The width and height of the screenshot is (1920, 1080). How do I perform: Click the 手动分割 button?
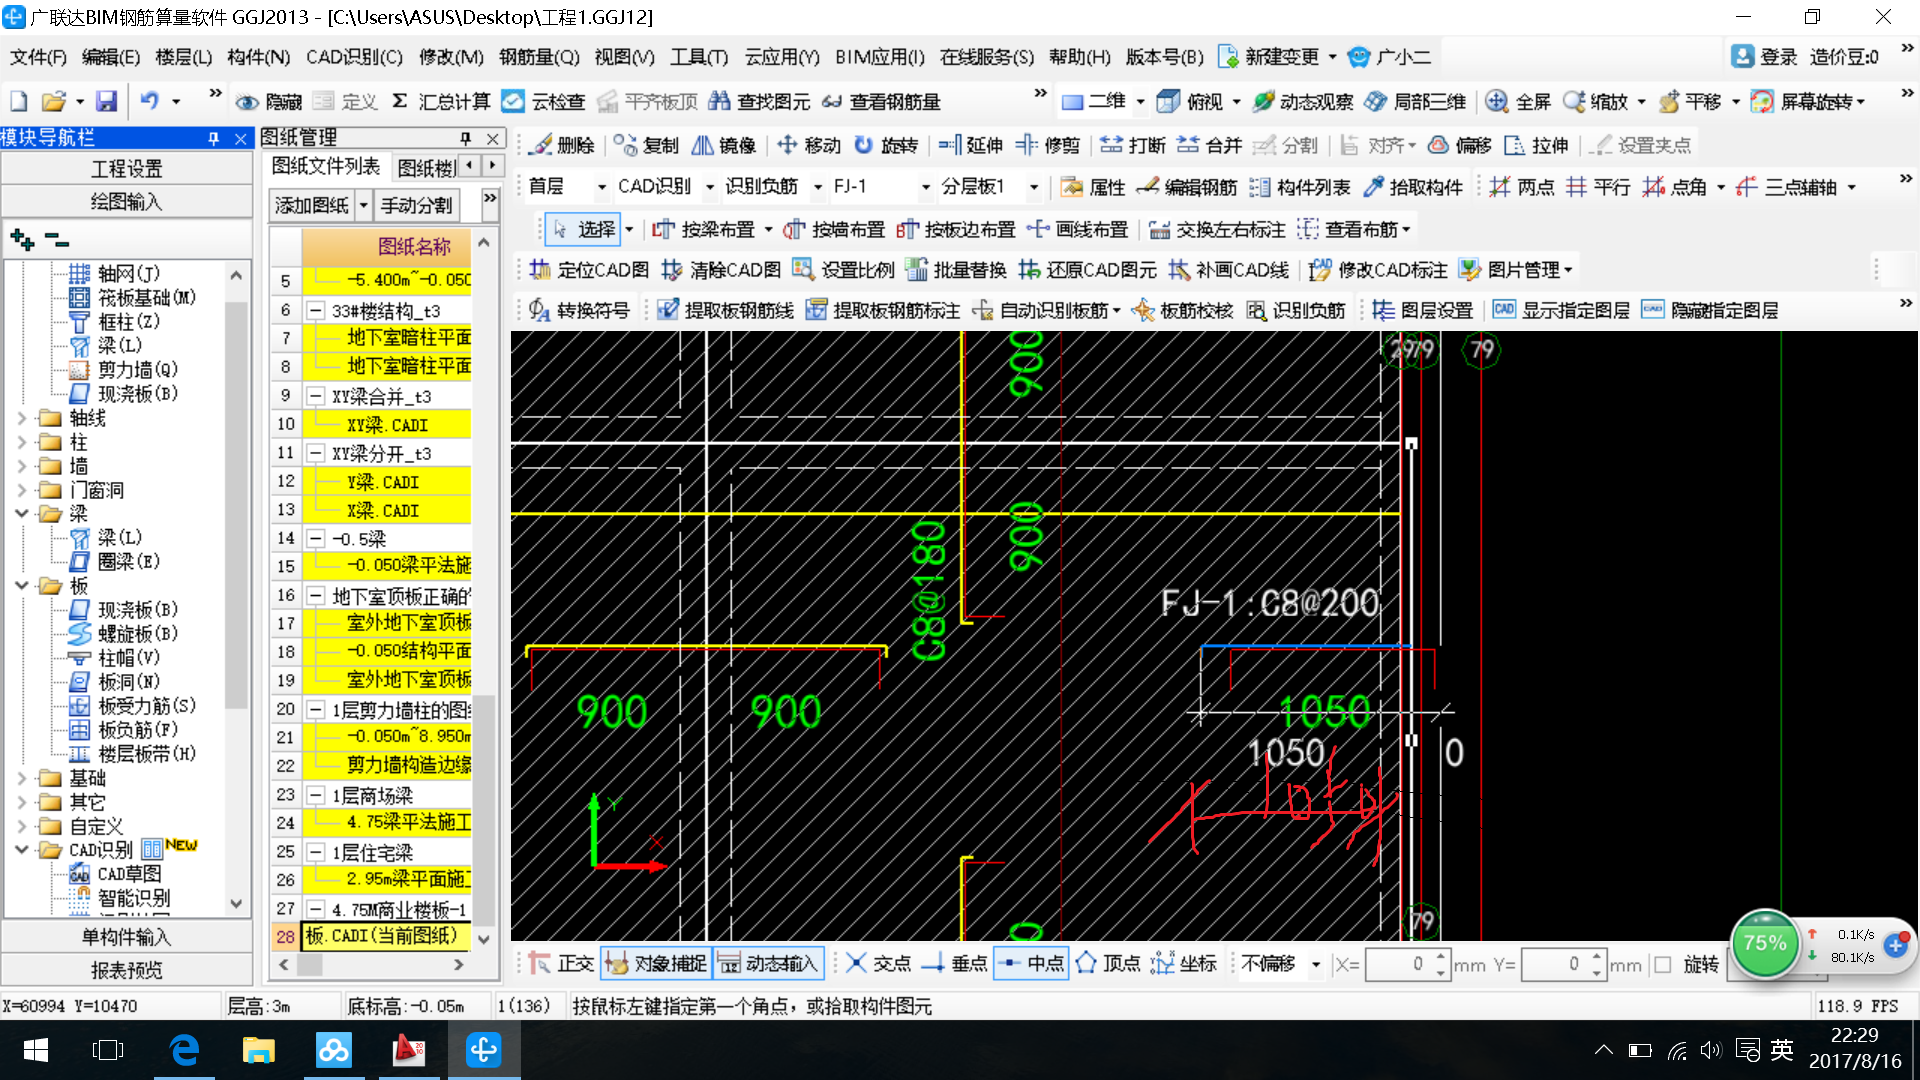pos(417,205)
